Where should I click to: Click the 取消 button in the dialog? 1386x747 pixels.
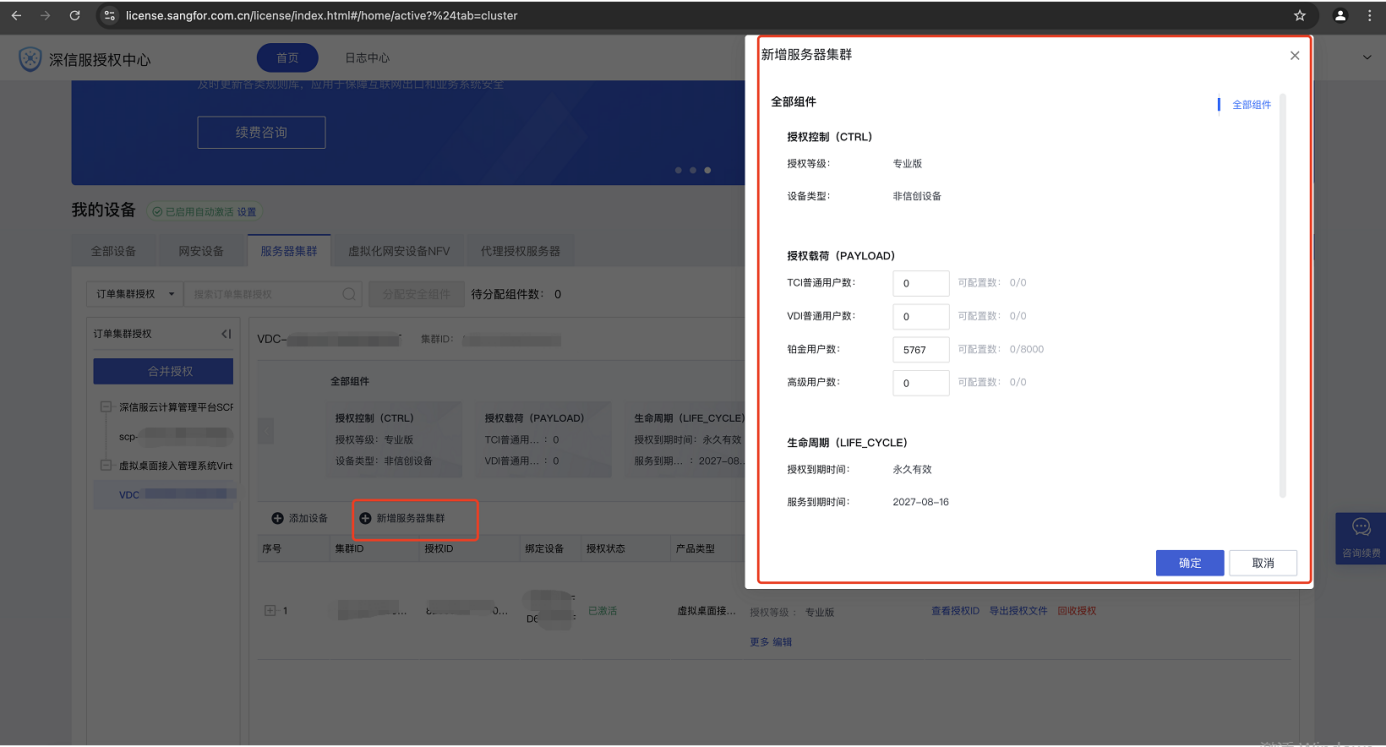pos(1263,563)
